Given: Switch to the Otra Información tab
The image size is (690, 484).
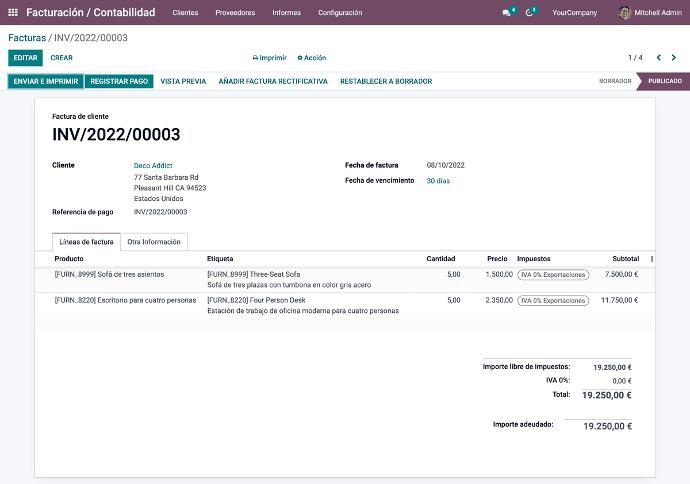Looking at the screenshot, I should [154, 242].
